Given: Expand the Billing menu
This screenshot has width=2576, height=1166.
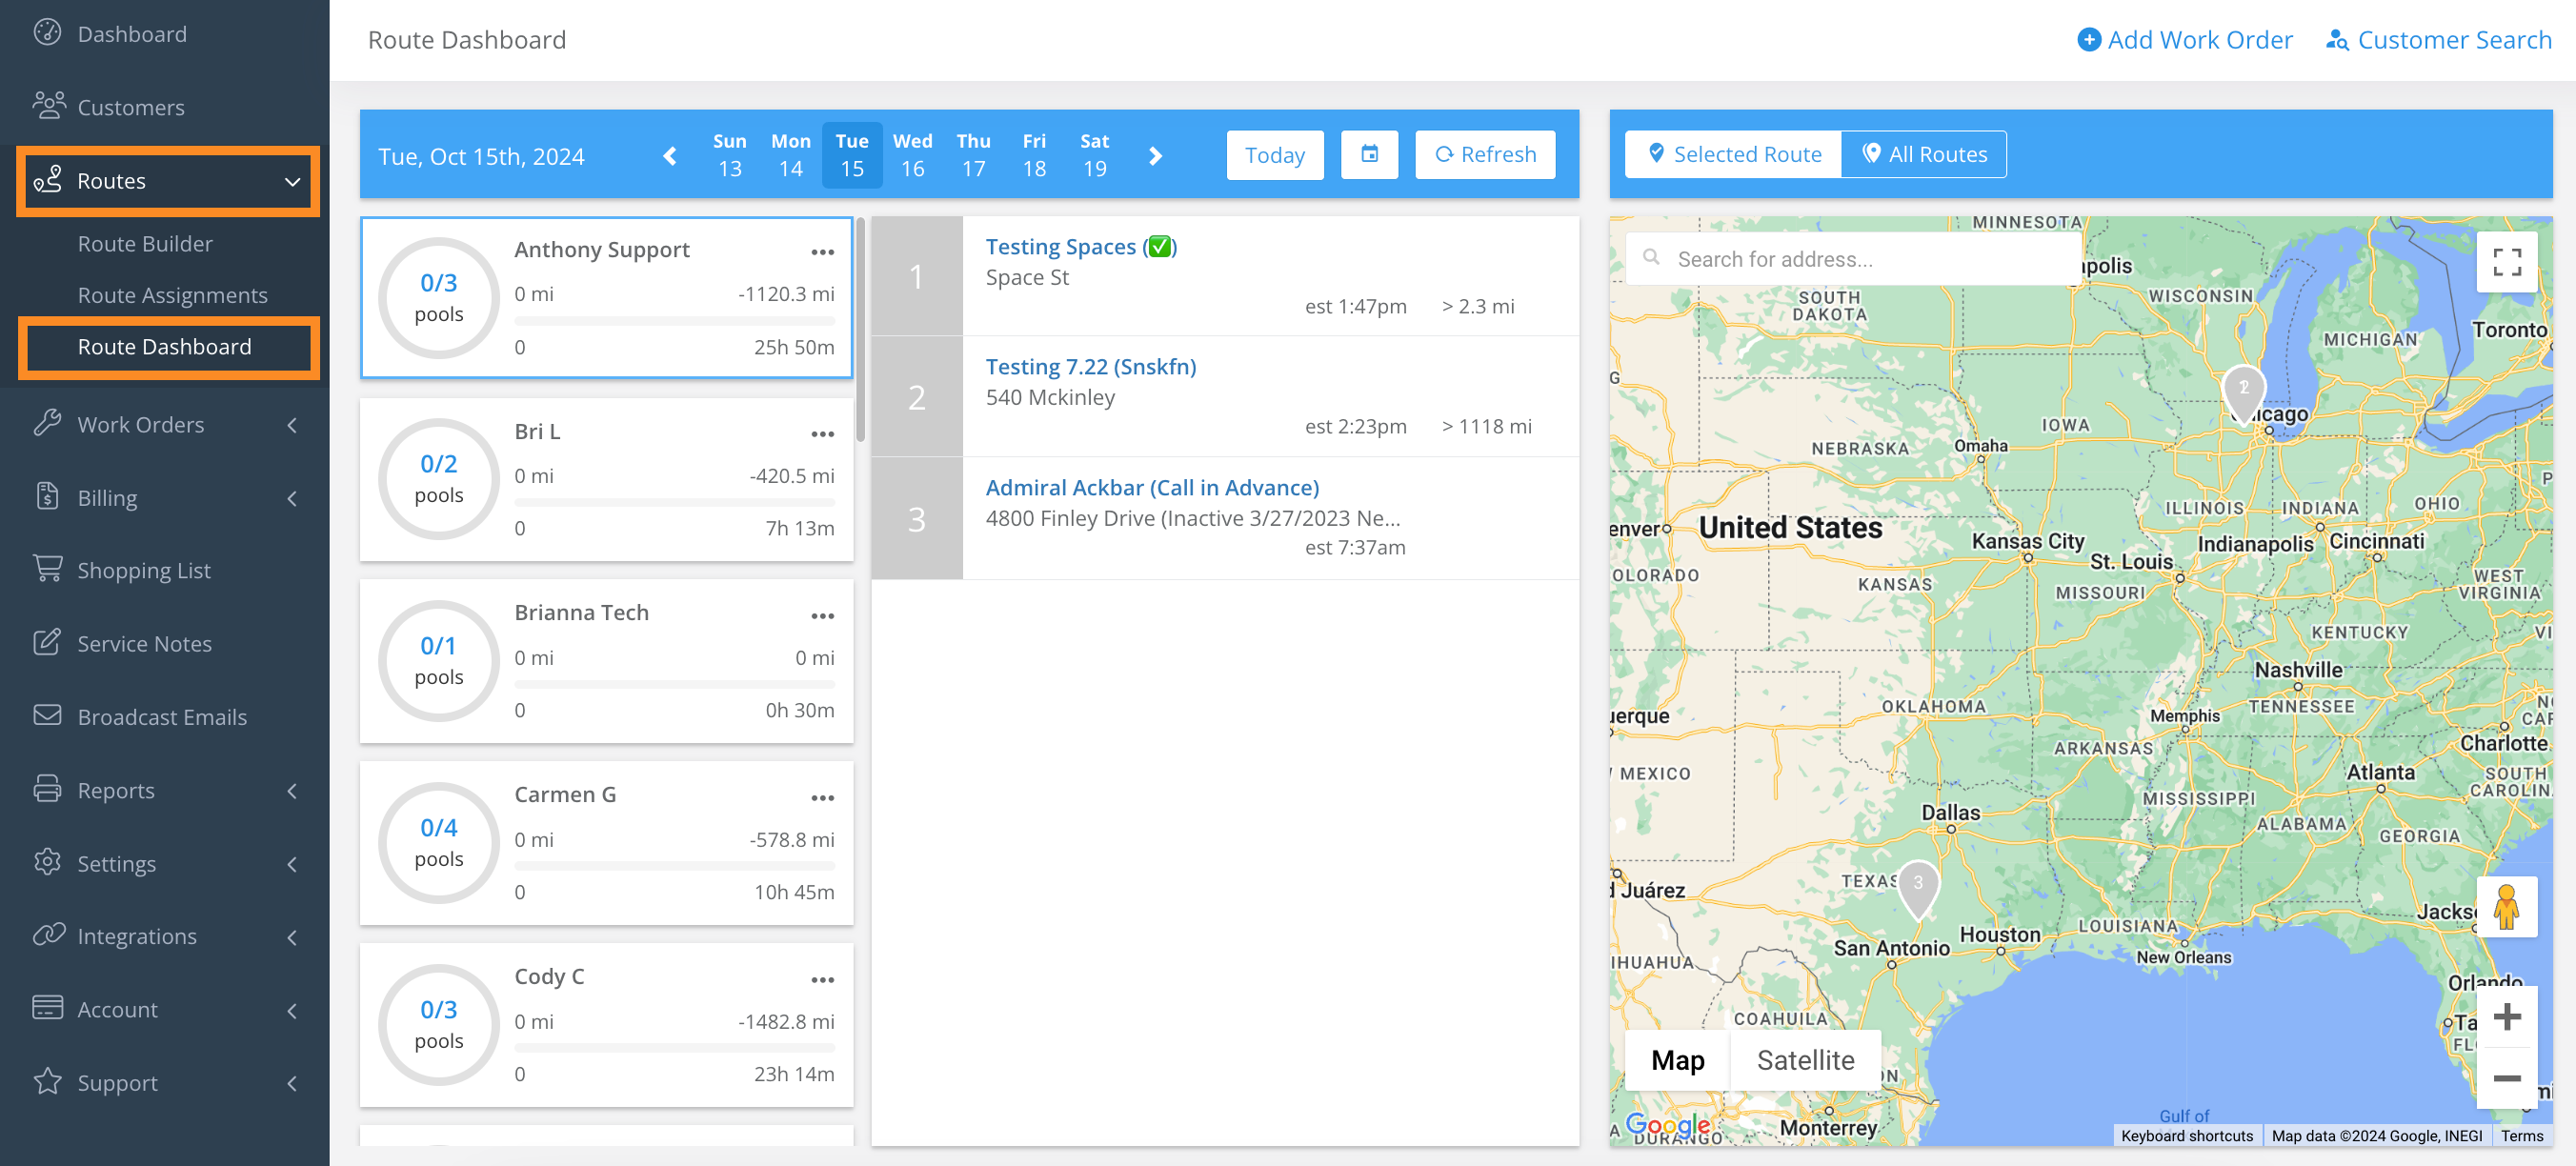Looking at the screenshot, I should 165,498.
